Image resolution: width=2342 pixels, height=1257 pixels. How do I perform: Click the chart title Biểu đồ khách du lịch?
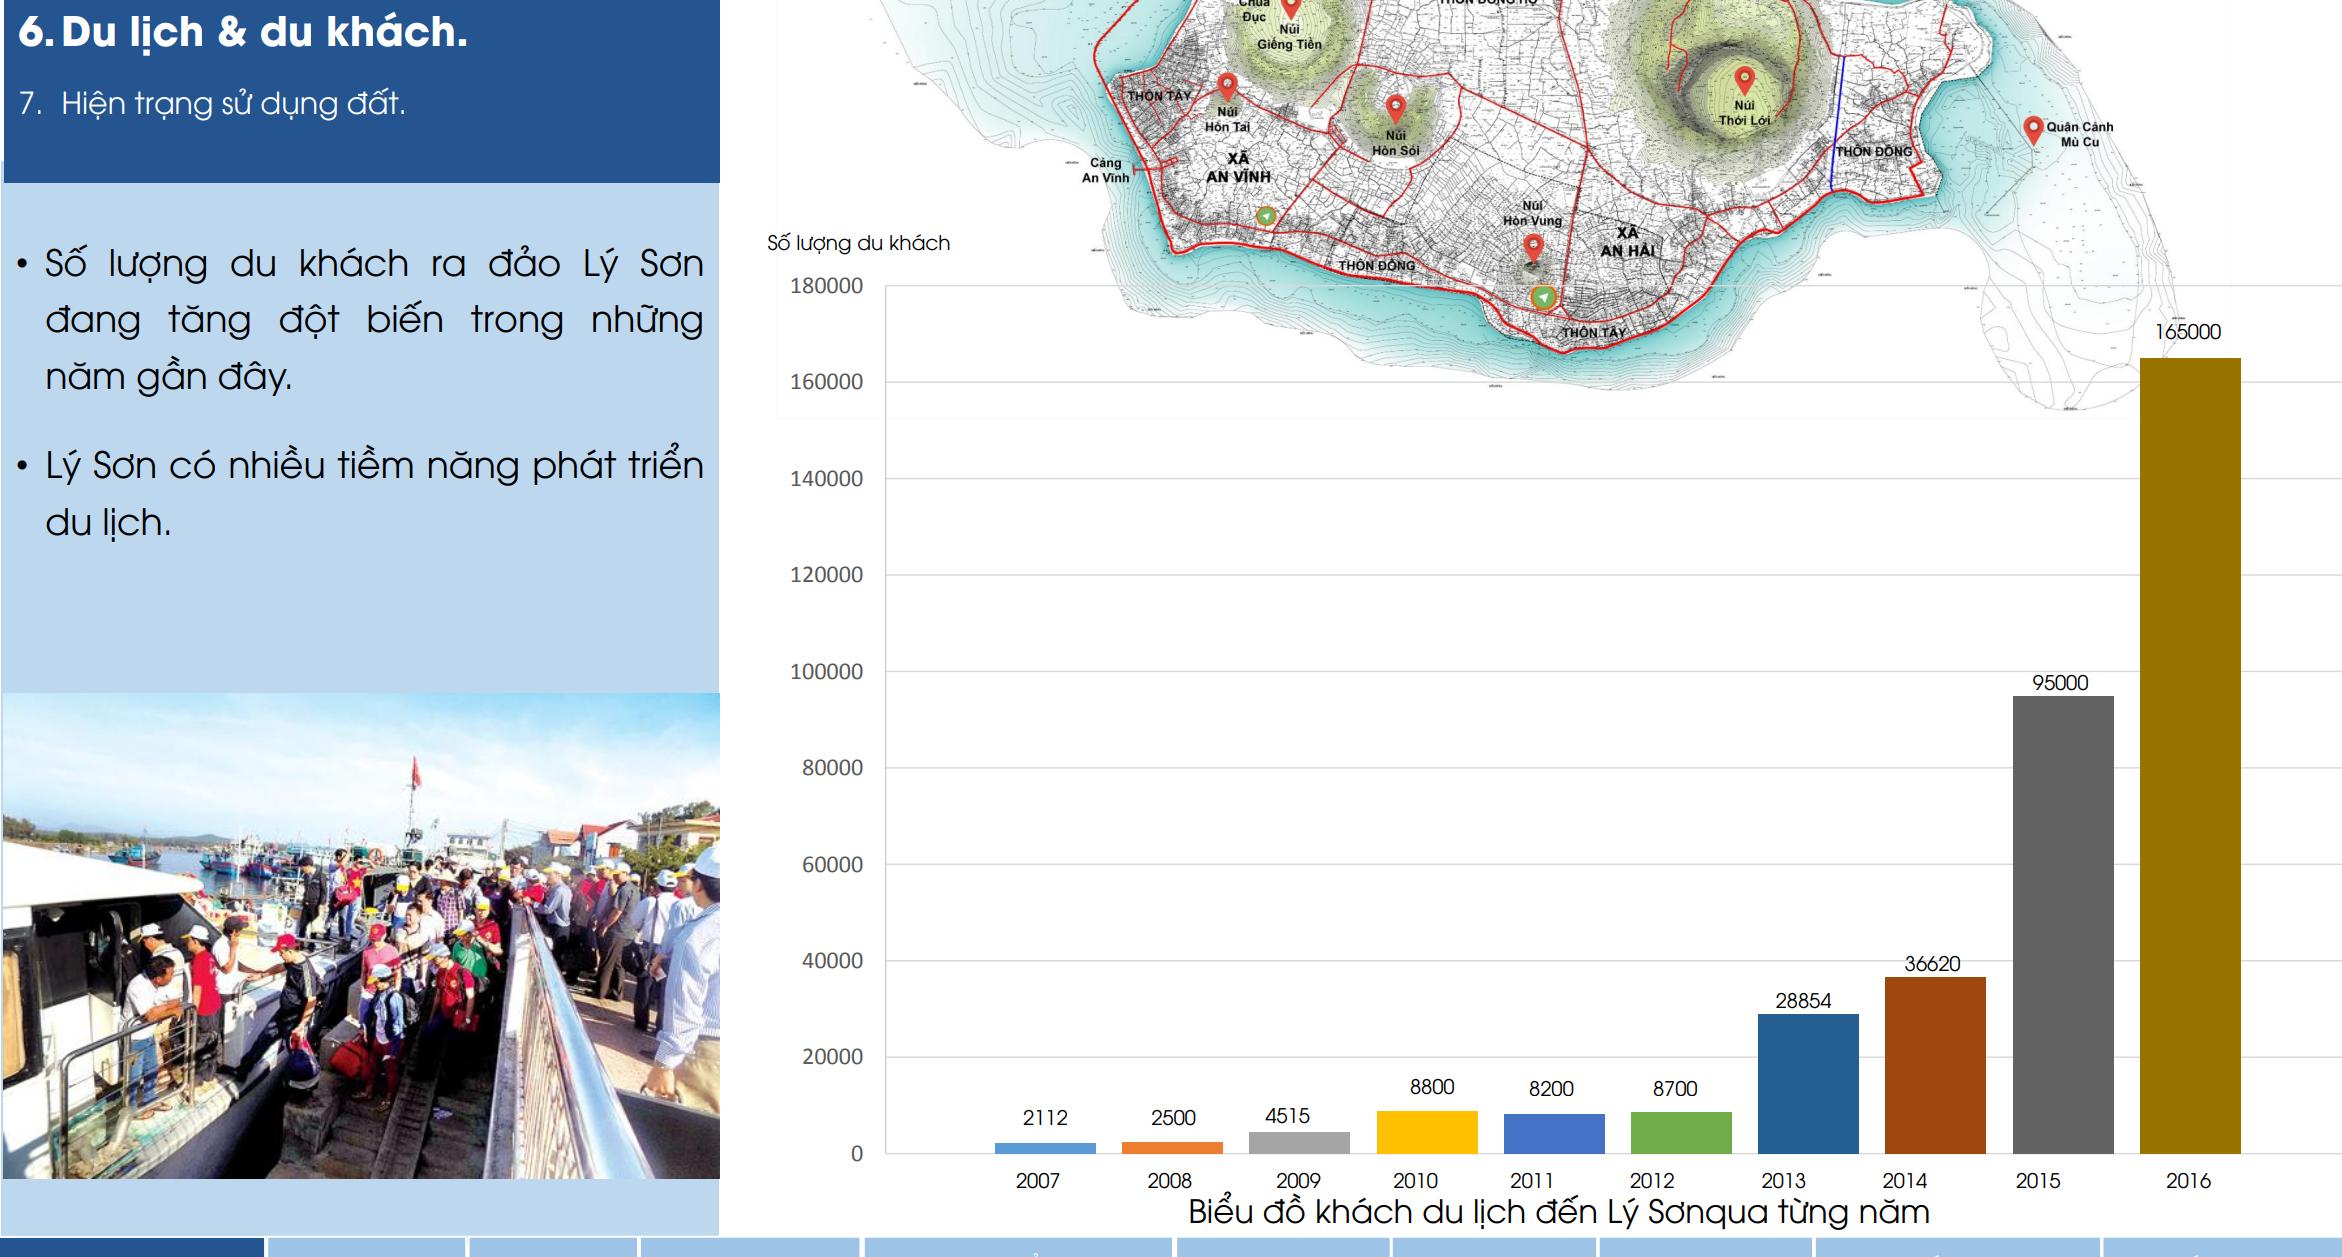1558,1212
